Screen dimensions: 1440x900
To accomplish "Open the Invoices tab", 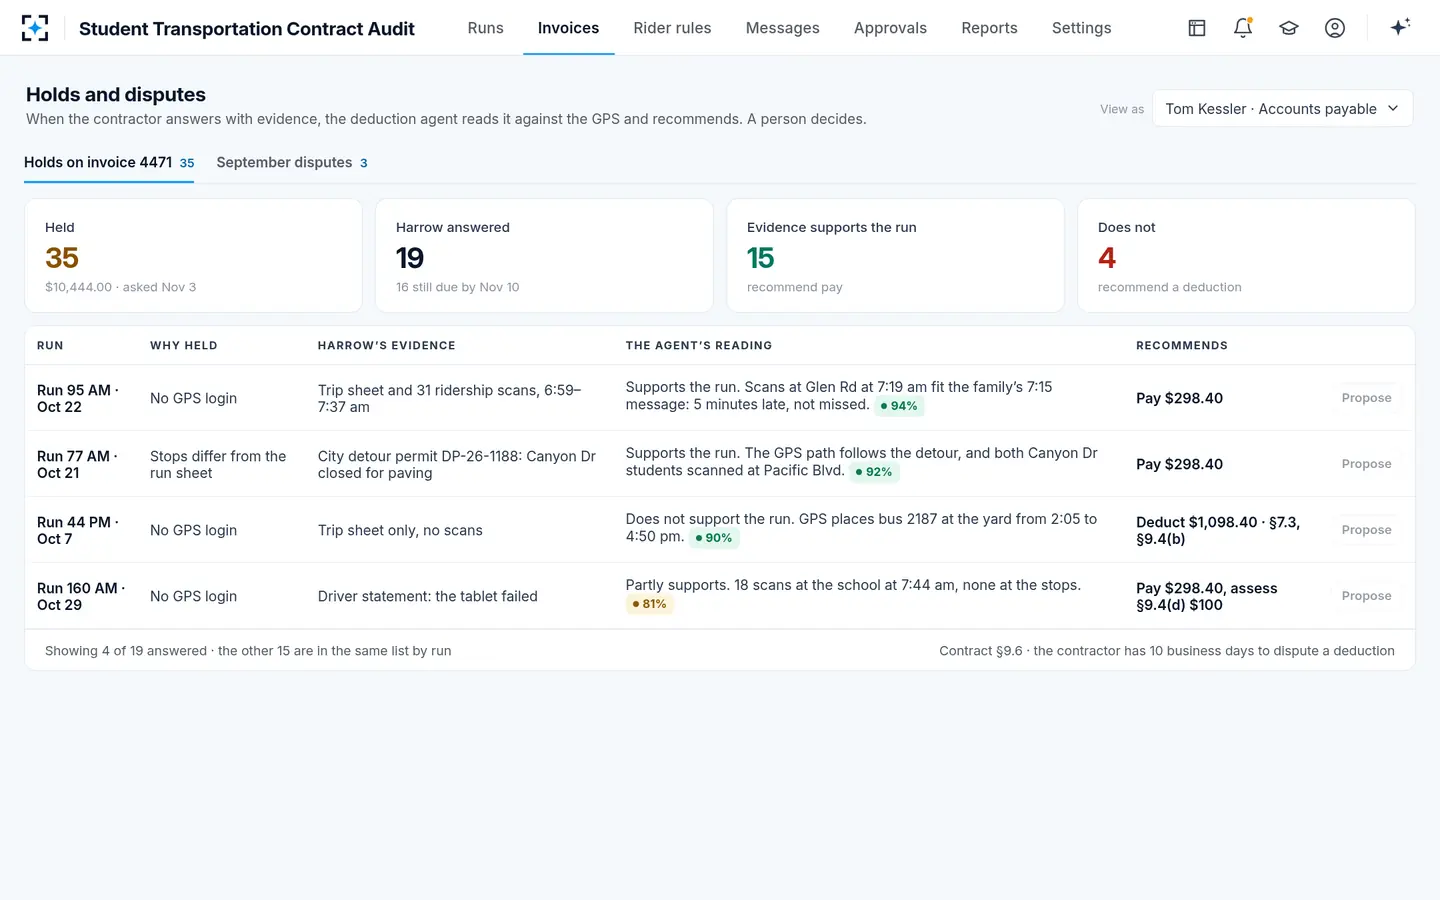I will click(x=569, y=28).
